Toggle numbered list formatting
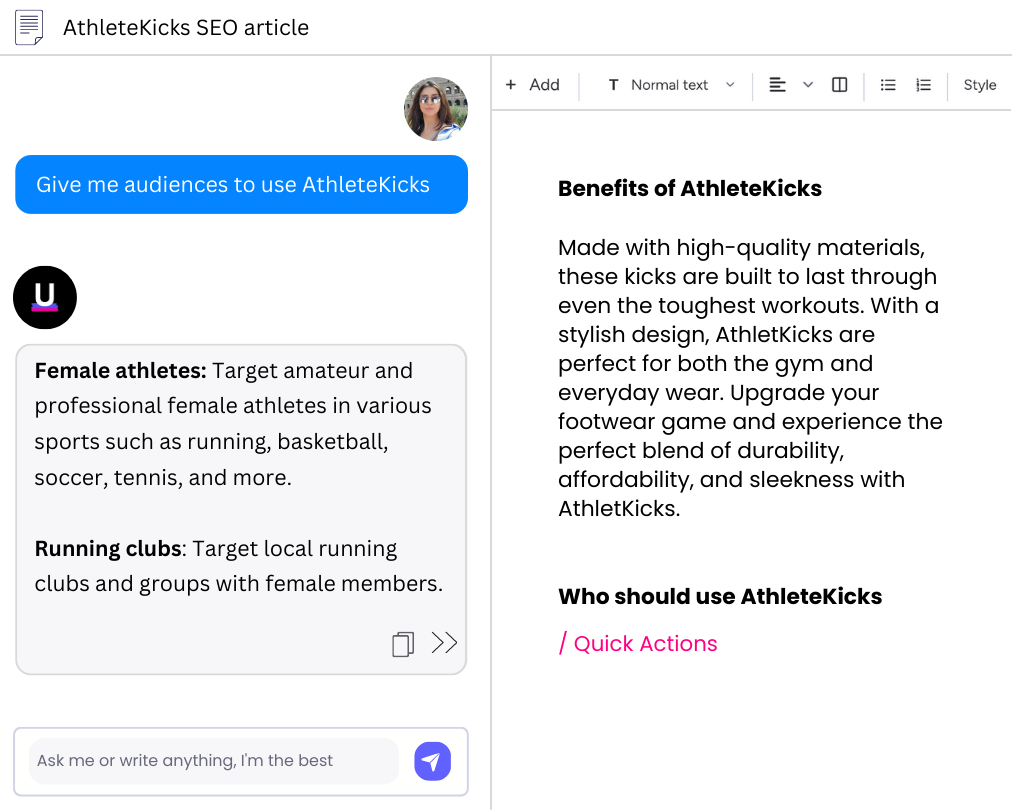Image resolution: width=1012 pixels, height=810 pixels. pos(924,85)
